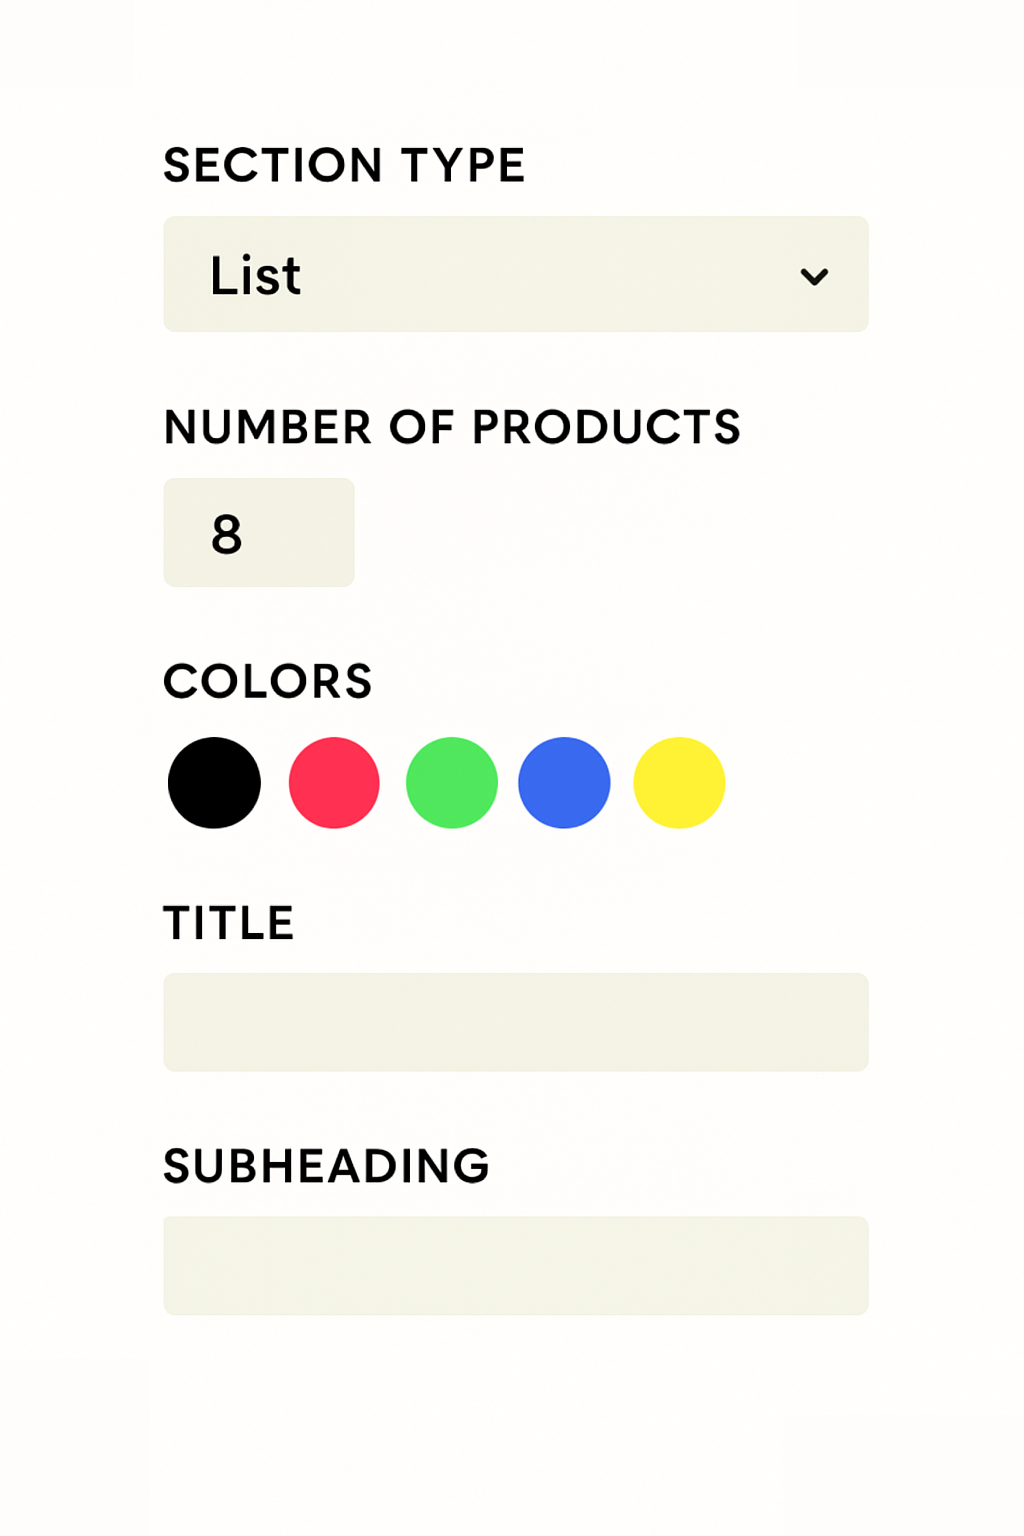Click the Colors heading
This screenshot has width=1024, height=1536.
[x=267, y=681]
